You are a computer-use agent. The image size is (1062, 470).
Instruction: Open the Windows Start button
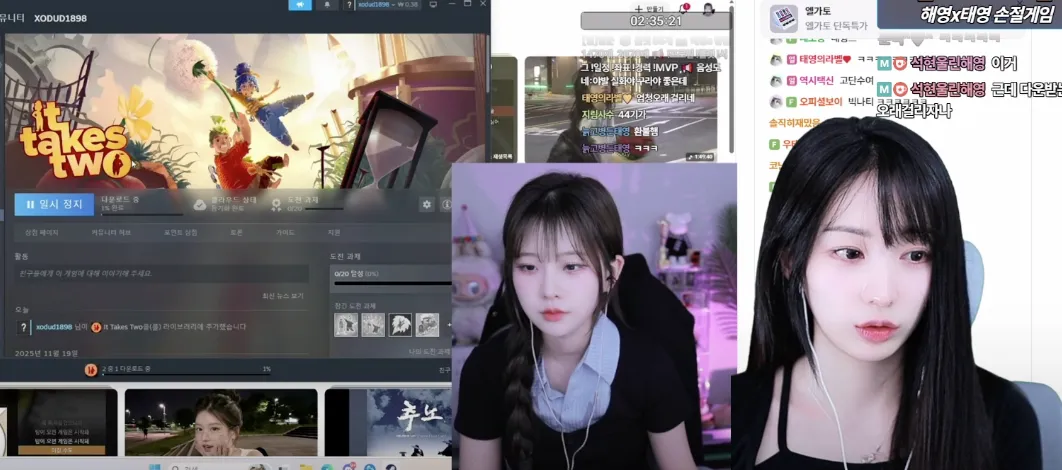click(154, 466)
